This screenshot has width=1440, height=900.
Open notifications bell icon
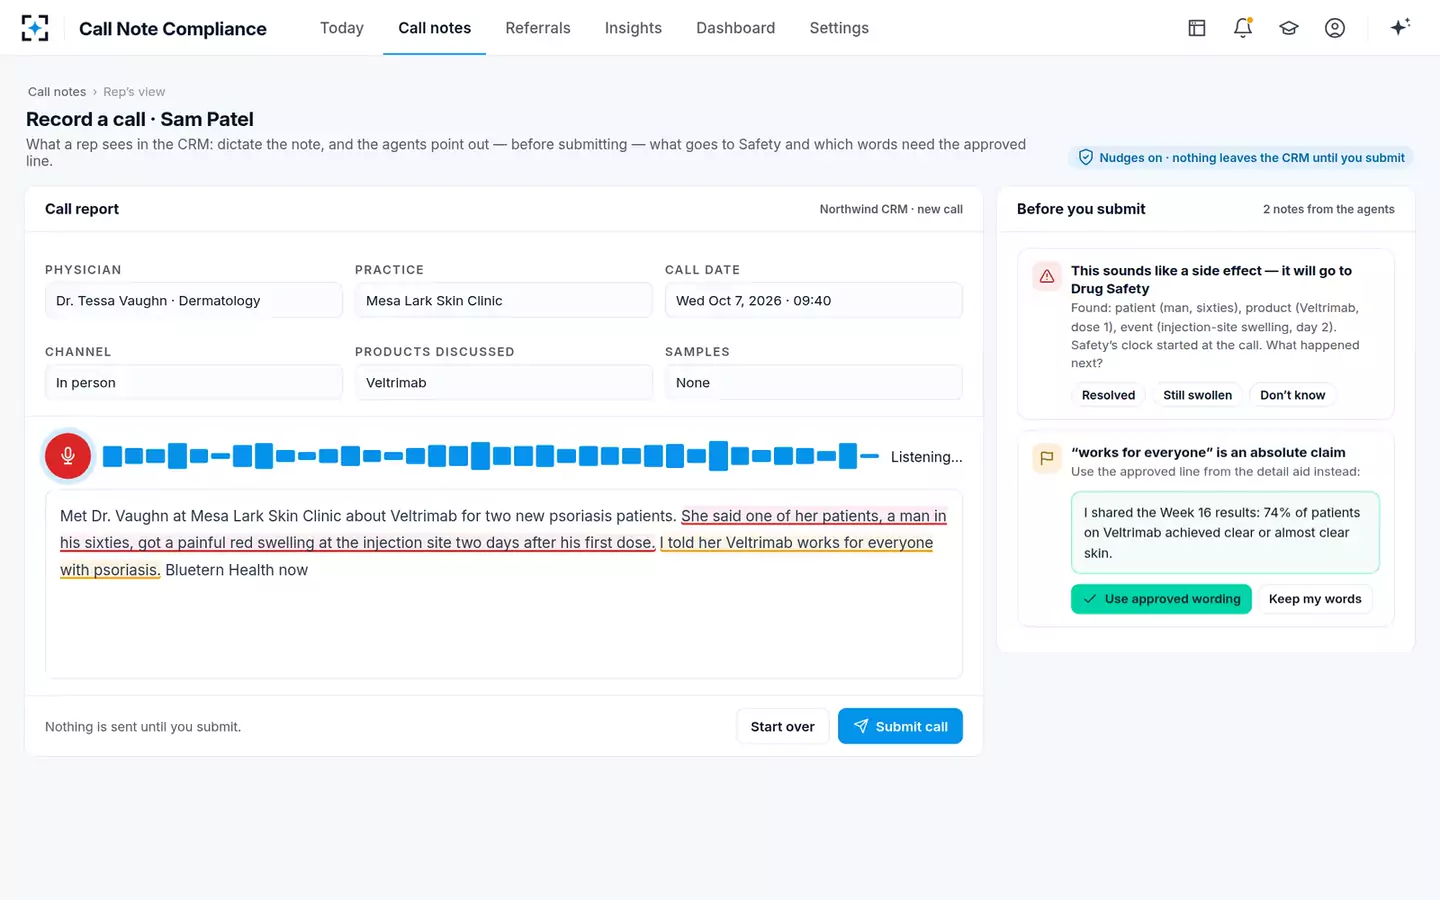coord(1243,28)
